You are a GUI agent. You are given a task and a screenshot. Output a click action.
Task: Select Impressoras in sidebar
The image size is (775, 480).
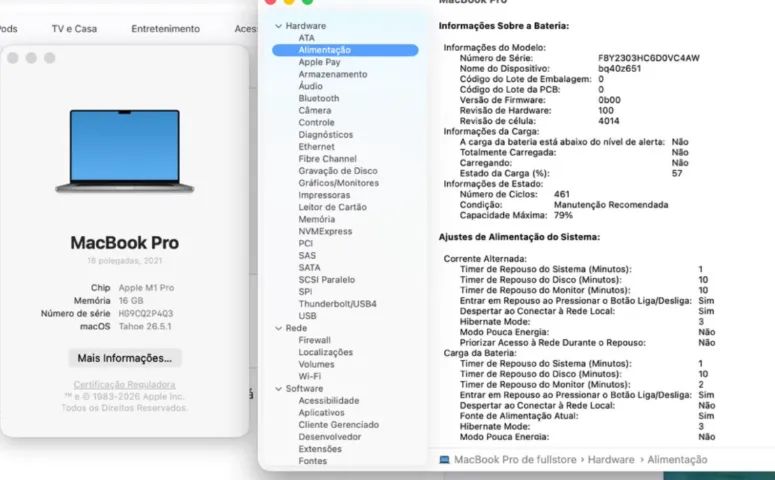point(324,195)
